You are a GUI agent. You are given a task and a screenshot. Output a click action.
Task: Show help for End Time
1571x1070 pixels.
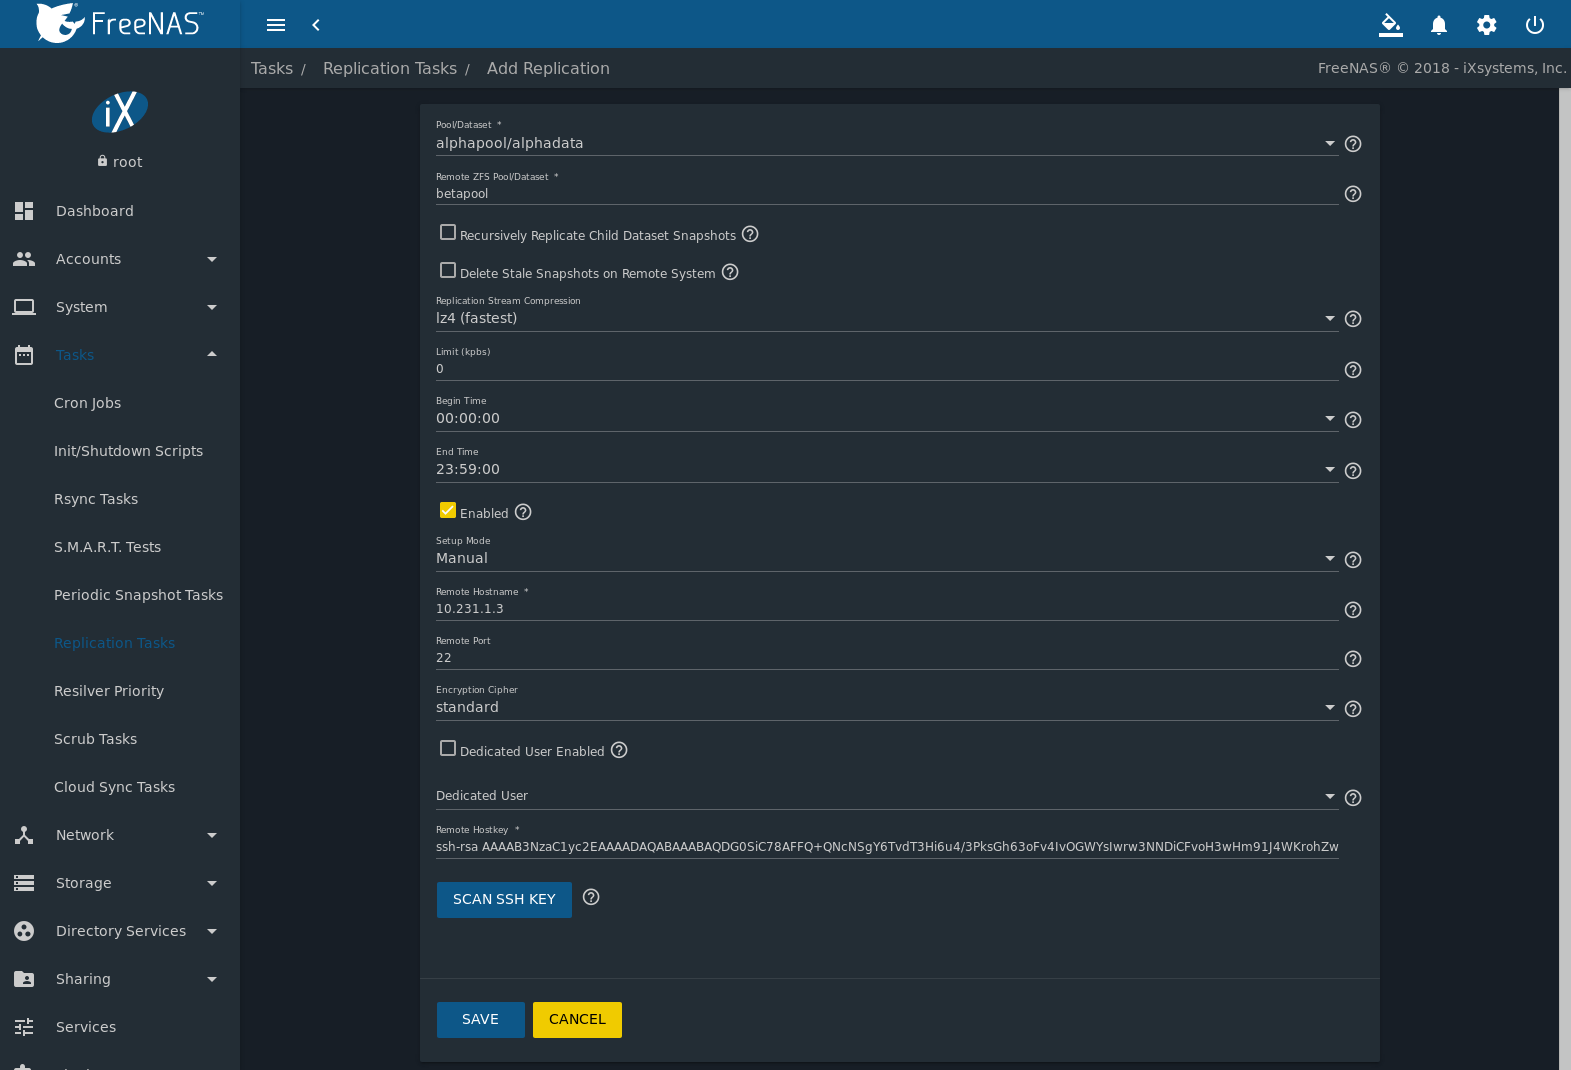click(1353, 471)
